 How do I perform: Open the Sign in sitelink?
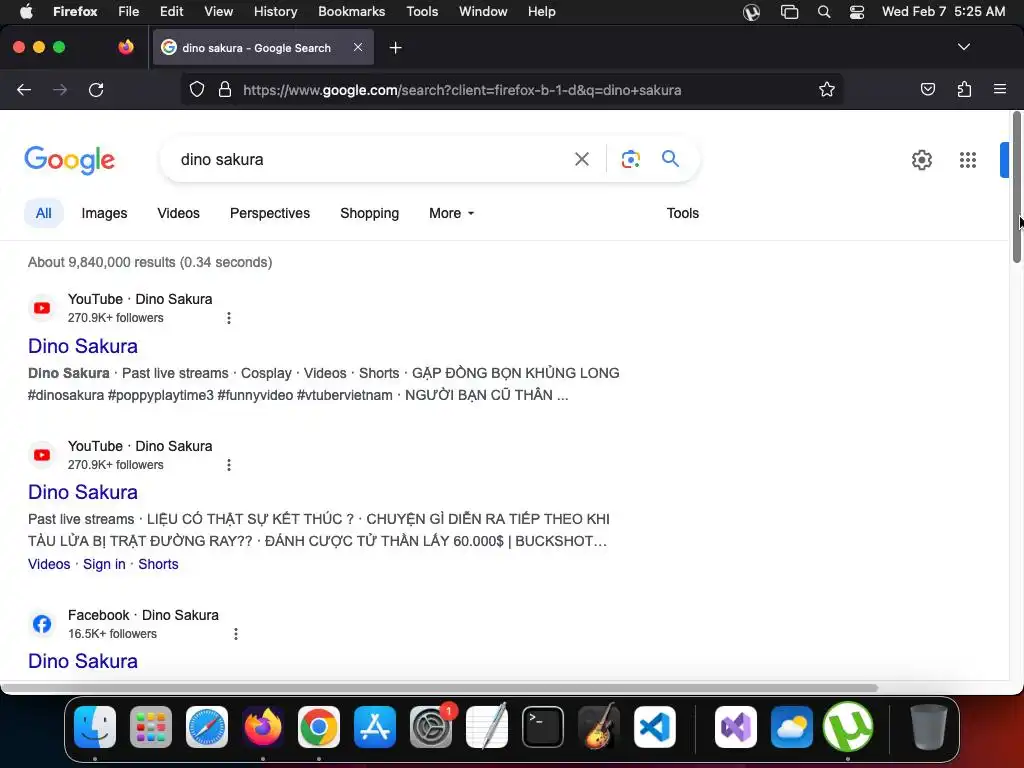click(x=104, y=564)
